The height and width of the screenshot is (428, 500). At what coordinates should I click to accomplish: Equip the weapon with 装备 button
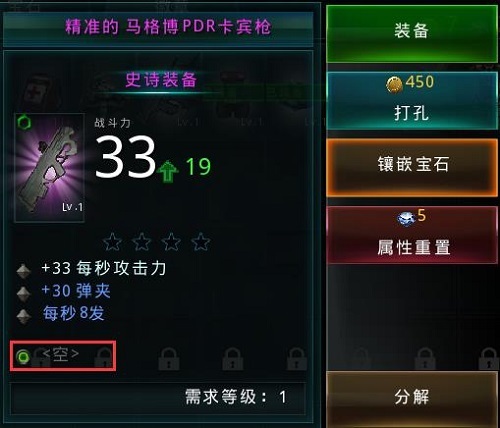pos(412,34)
